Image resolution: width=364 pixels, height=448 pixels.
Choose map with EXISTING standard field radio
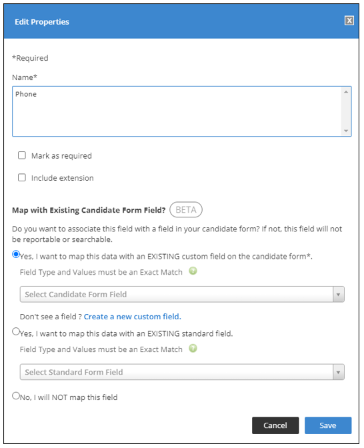[x=16, y=331]
